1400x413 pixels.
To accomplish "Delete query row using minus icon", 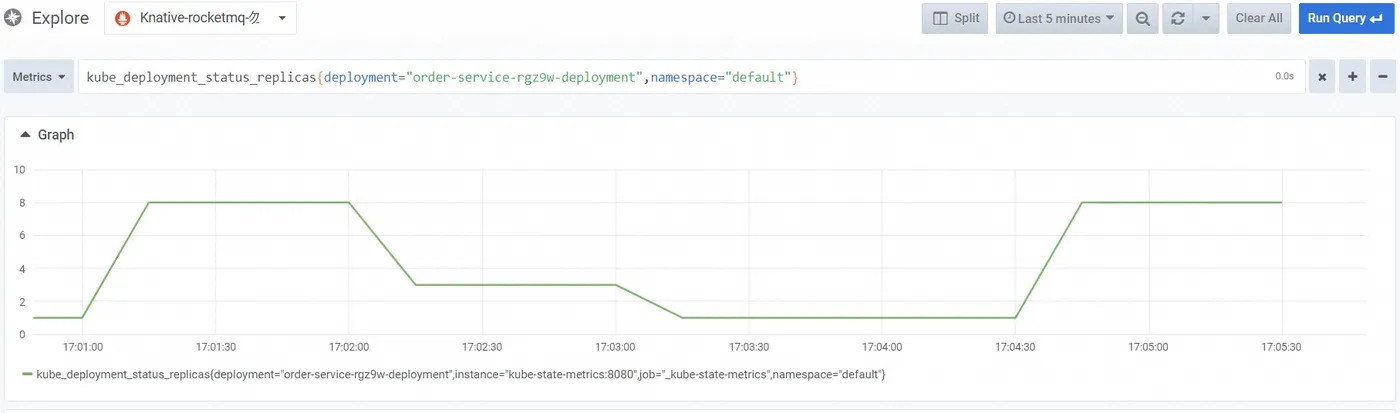I will 1383,77.
